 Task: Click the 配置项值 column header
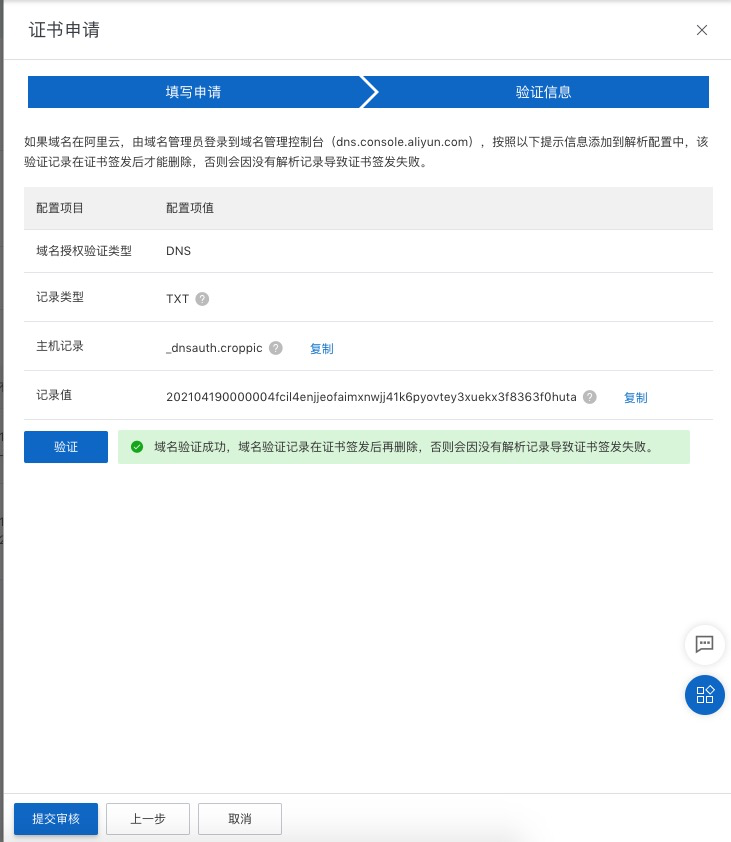pos(190,208)
